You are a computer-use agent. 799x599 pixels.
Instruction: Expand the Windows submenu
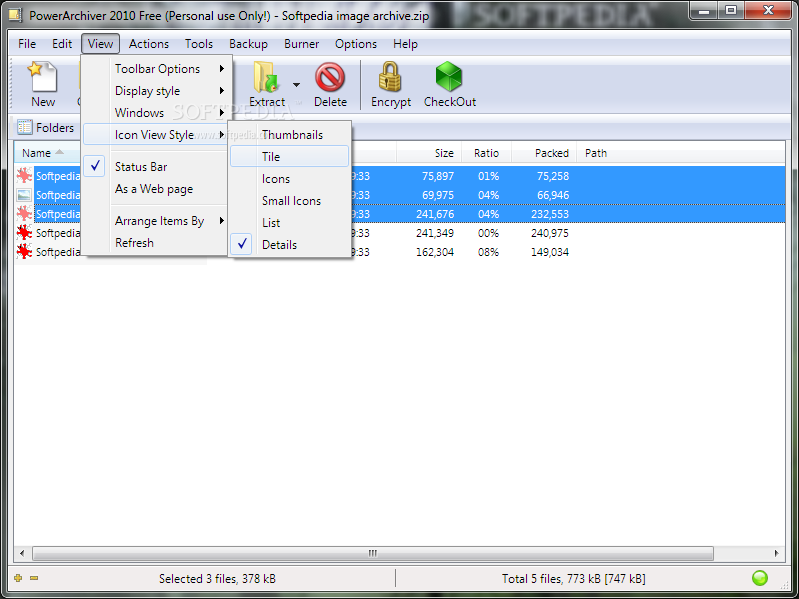pos(156,113)
